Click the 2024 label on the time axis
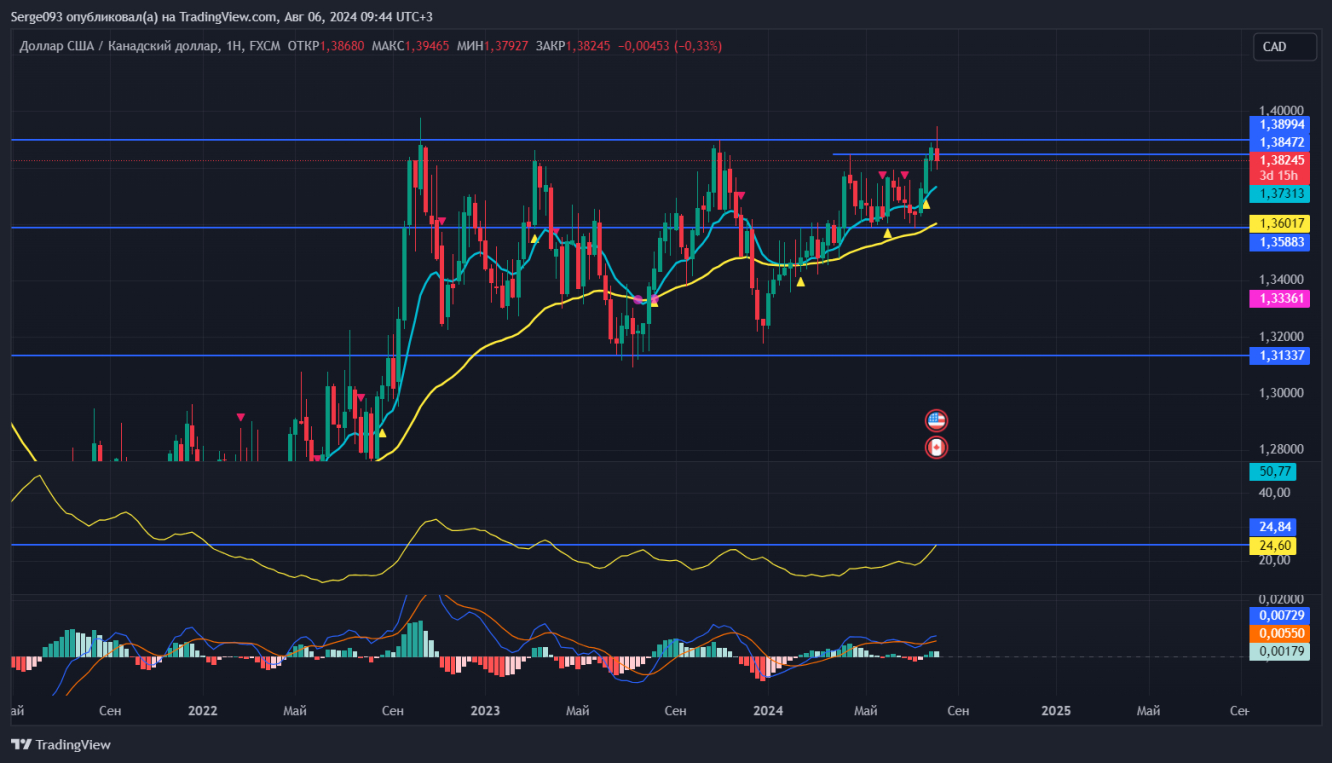Screen dimensions: 1332x763 [768, 711]
